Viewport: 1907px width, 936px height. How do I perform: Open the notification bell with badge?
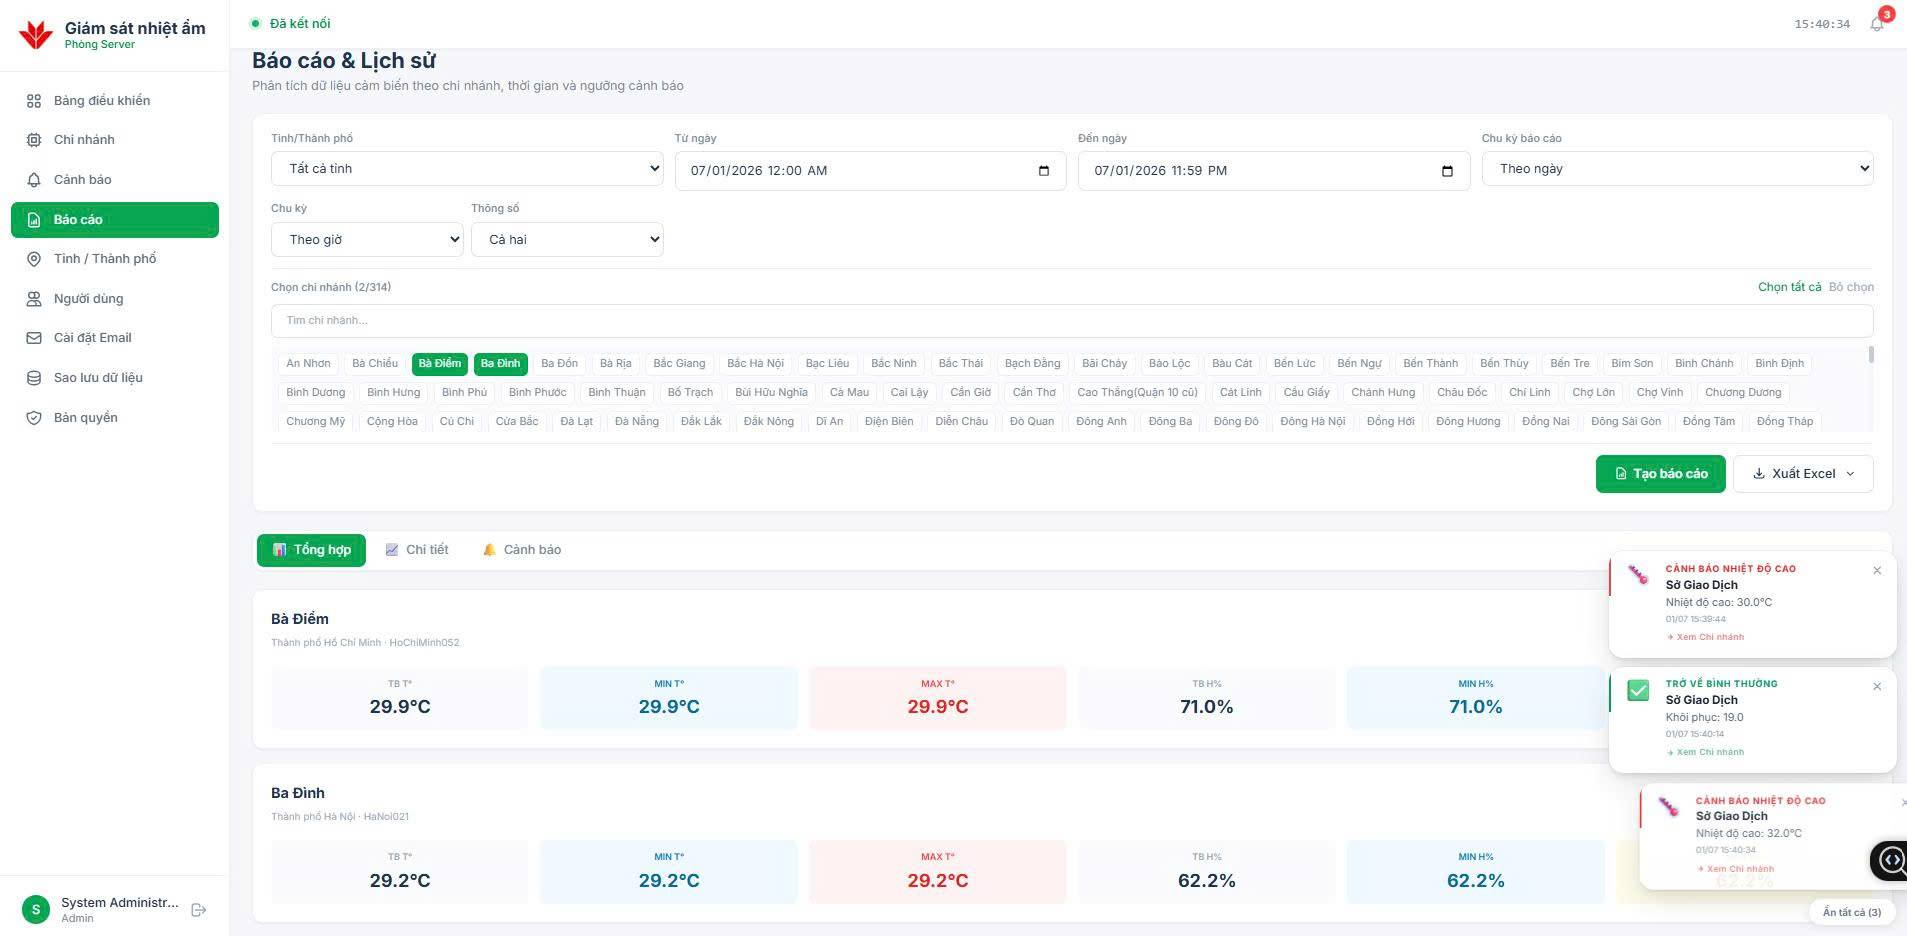(1877, 24)
